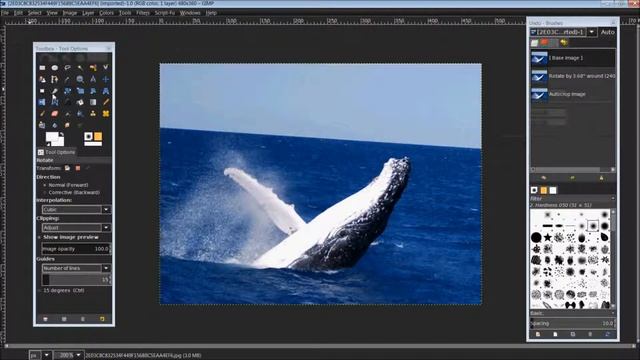This screenshot has width=640, height=360.
Task: Select the Rotate tool
Action: tap(67, 91)
